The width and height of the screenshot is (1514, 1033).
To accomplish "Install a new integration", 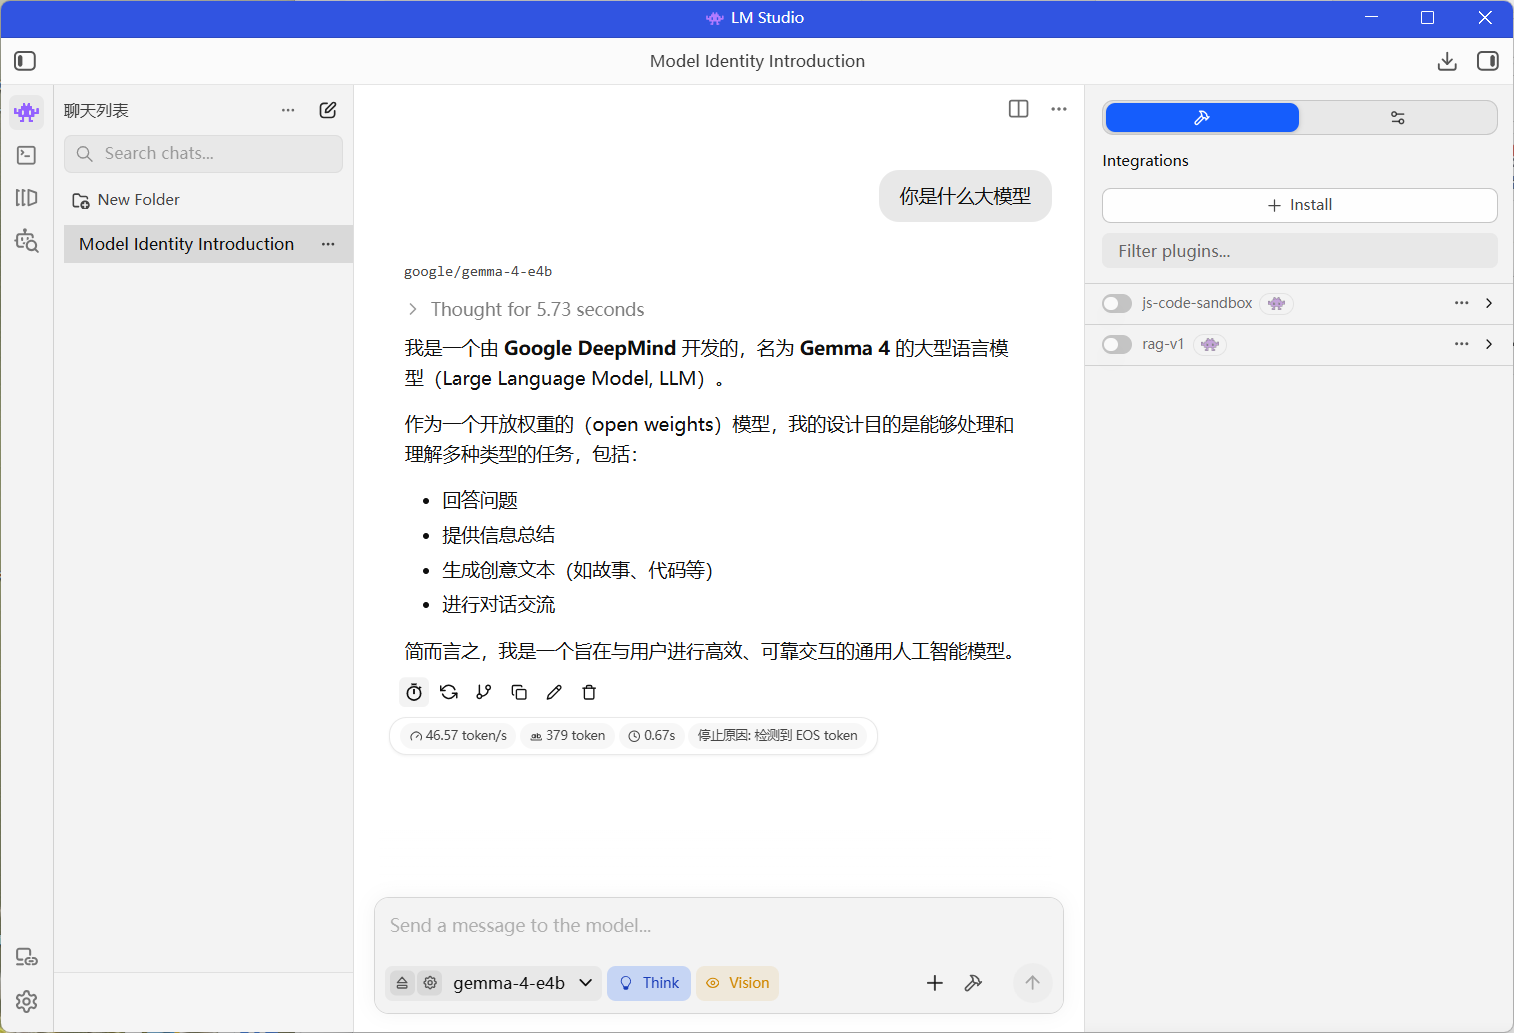I will (1300, 205).
